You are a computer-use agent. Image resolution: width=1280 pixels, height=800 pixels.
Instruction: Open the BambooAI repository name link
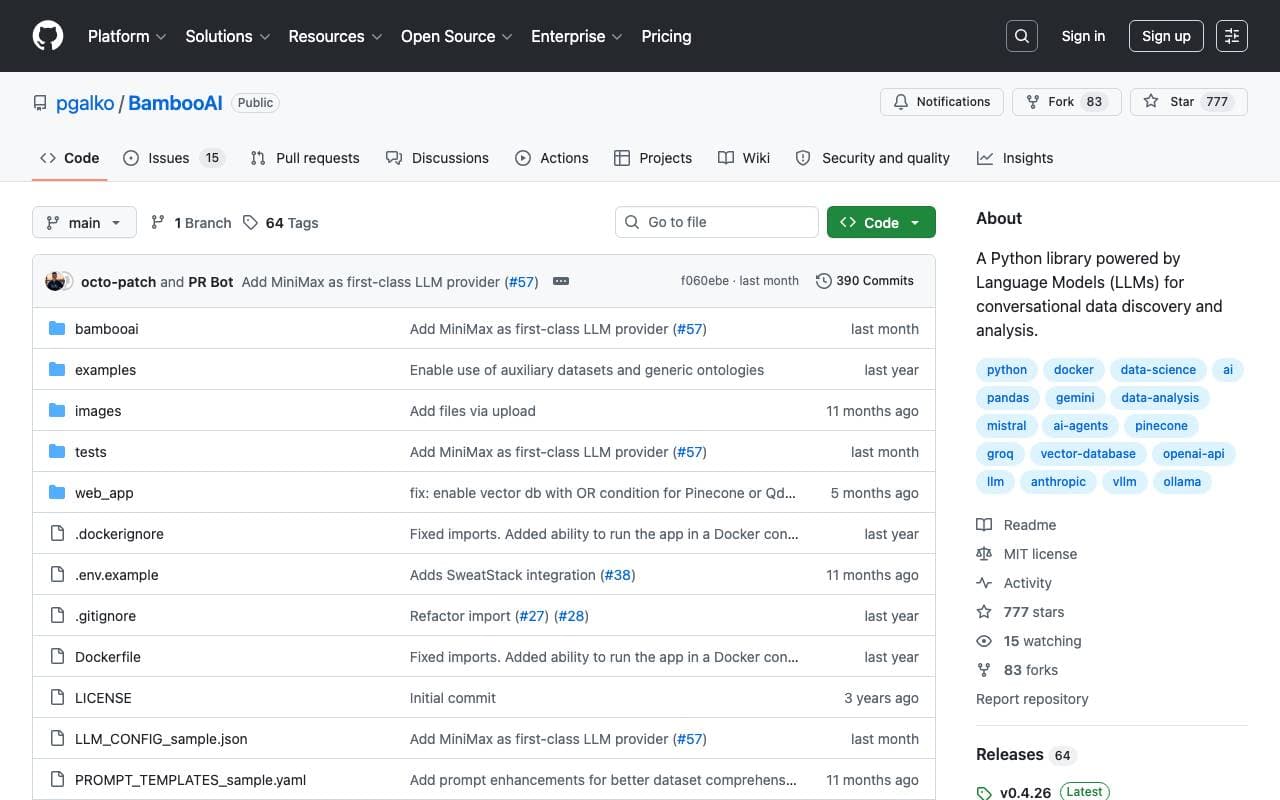175,103
